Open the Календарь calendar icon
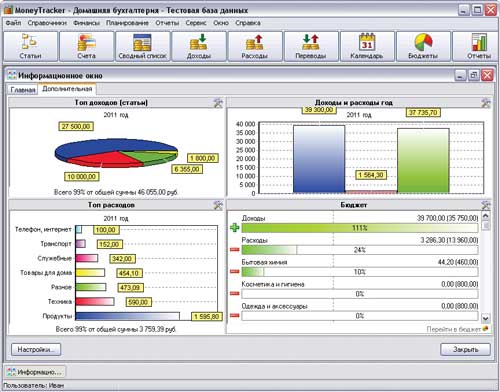 point(367,46)
